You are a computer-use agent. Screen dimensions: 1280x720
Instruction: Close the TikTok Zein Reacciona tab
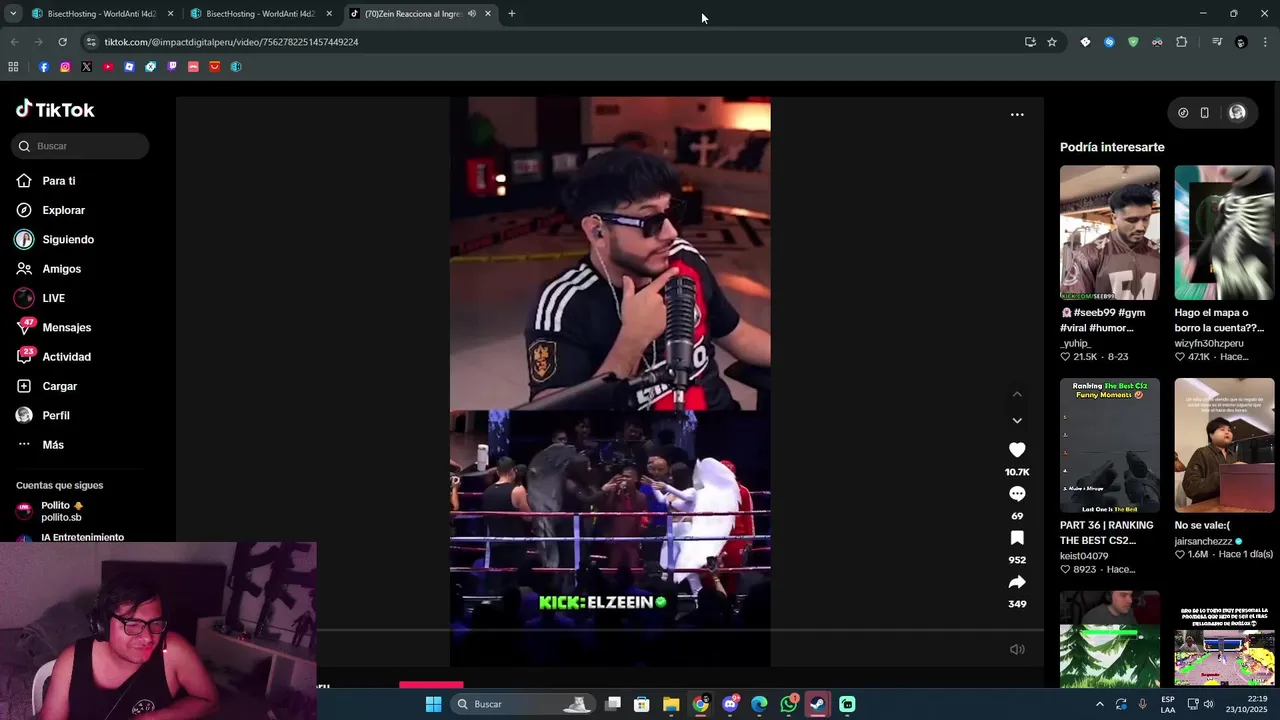pyautogui.click(x=488, y=14)
